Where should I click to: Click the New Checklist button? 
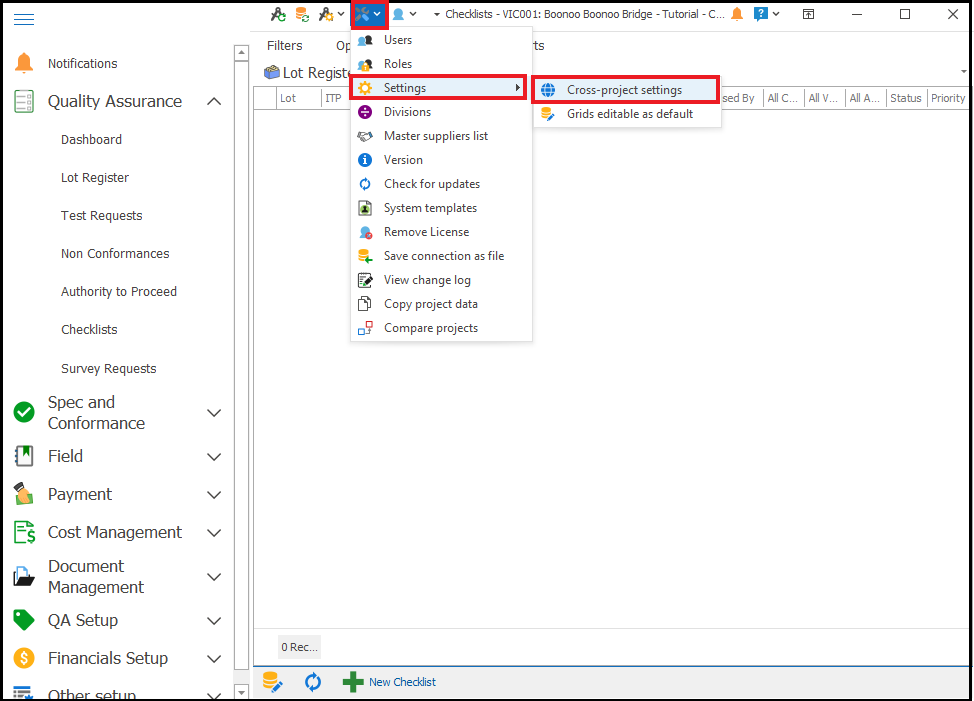coord(390,682)
